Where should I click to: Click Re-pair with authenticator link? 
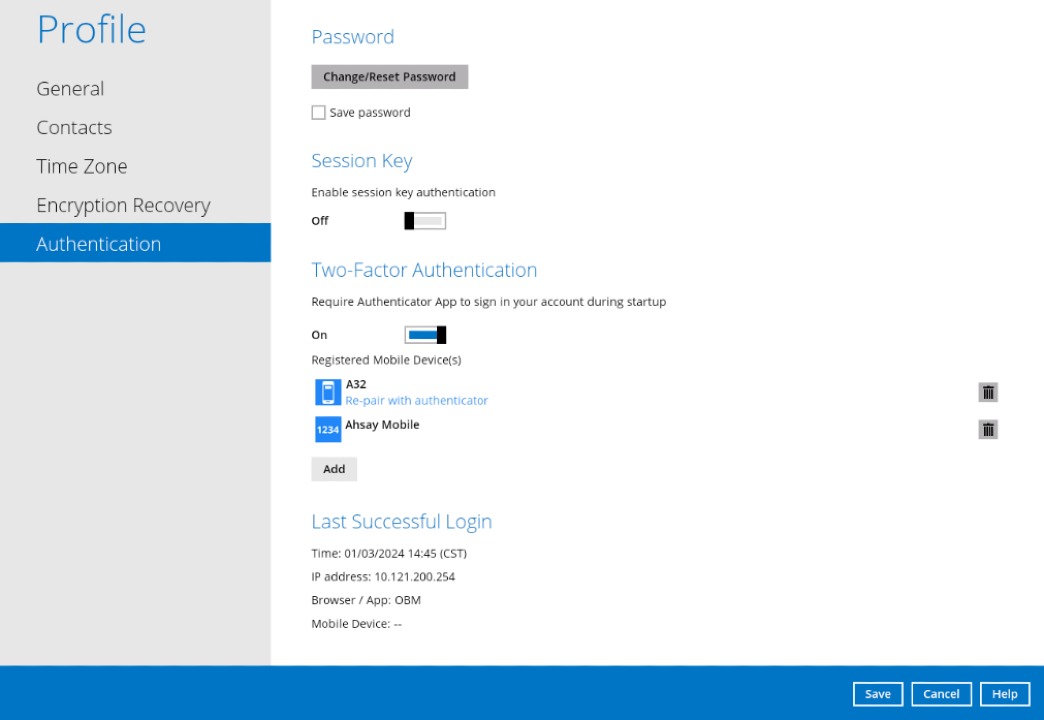(417, 401)
